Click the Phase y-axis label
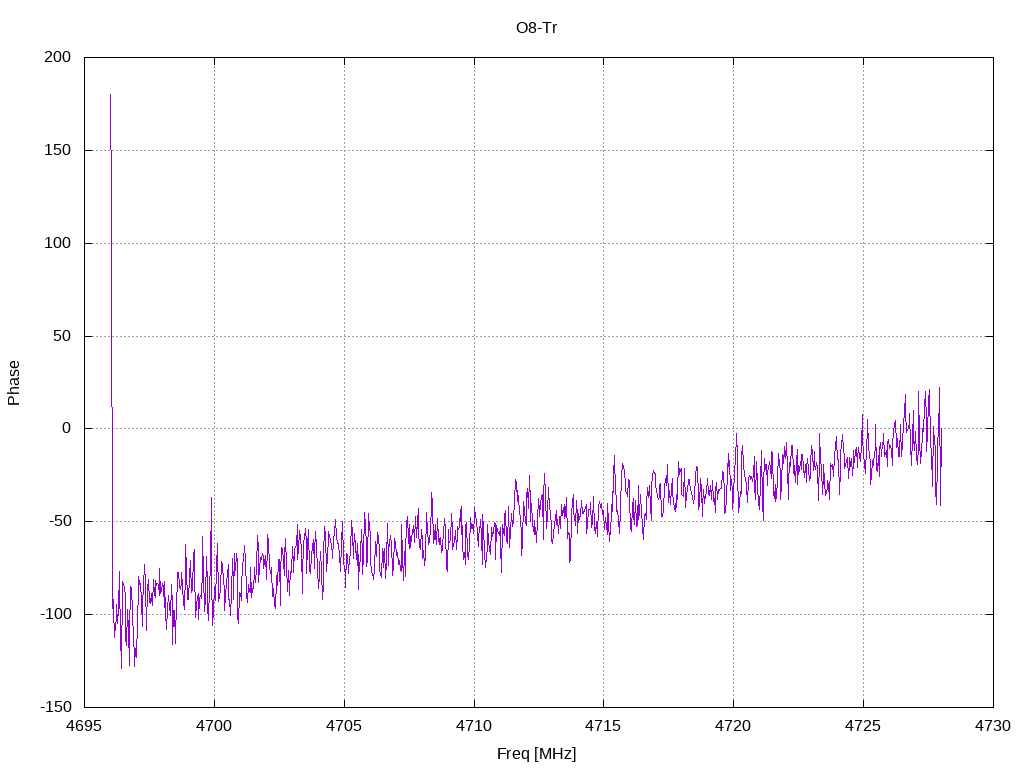Viewport: 1024px width, 768px height. (x=14, y=383)
